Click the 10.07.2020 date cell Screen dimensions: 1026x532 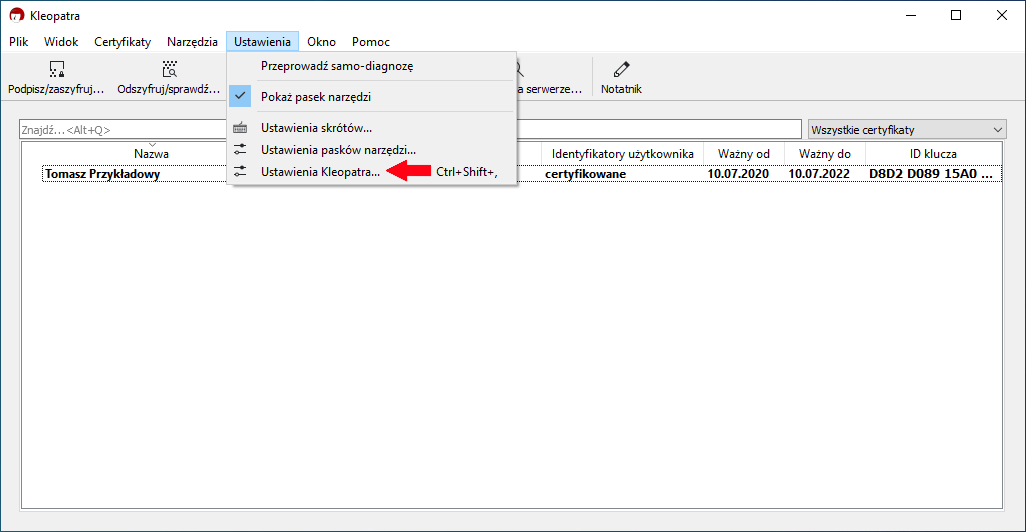(738, 174)
